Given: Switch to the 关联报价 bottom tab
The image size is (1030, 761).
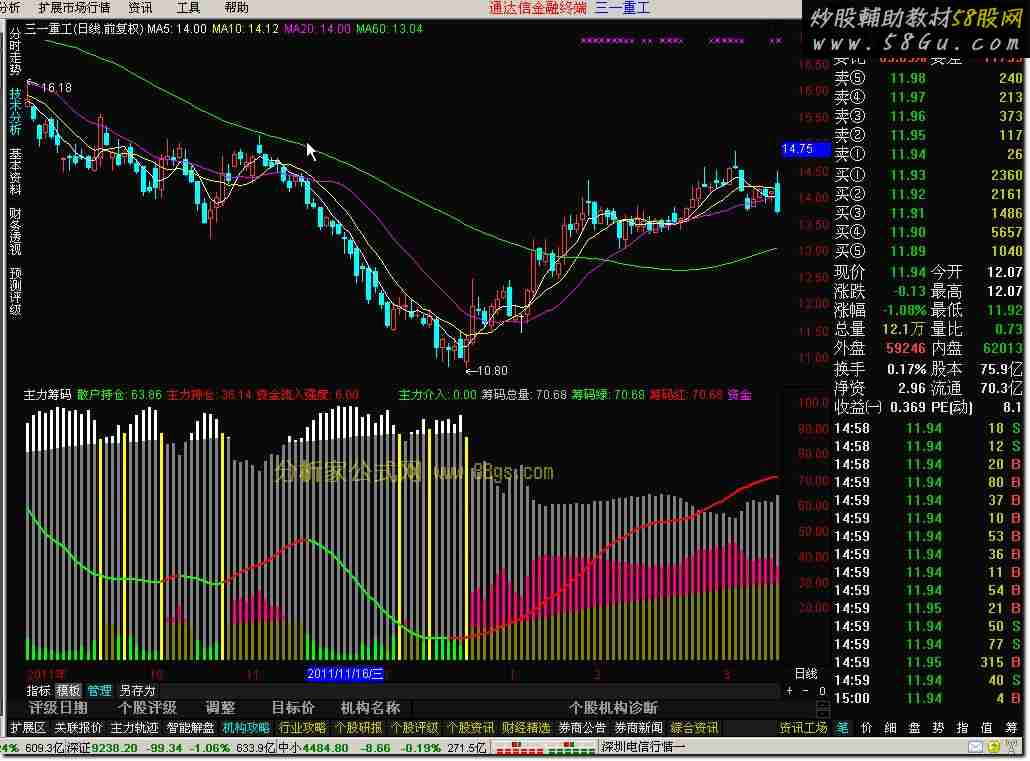Looking at the screenshot, I should (x=78, y=728).
